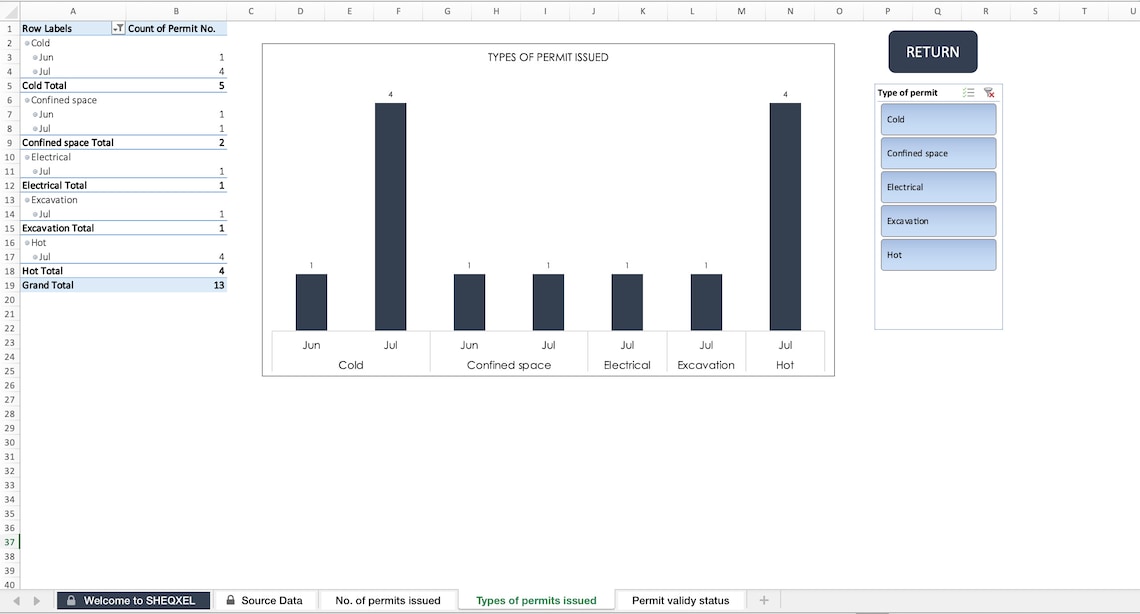Add a new sheet with plus icon
Screen dimensions: 1140x614
763,600
